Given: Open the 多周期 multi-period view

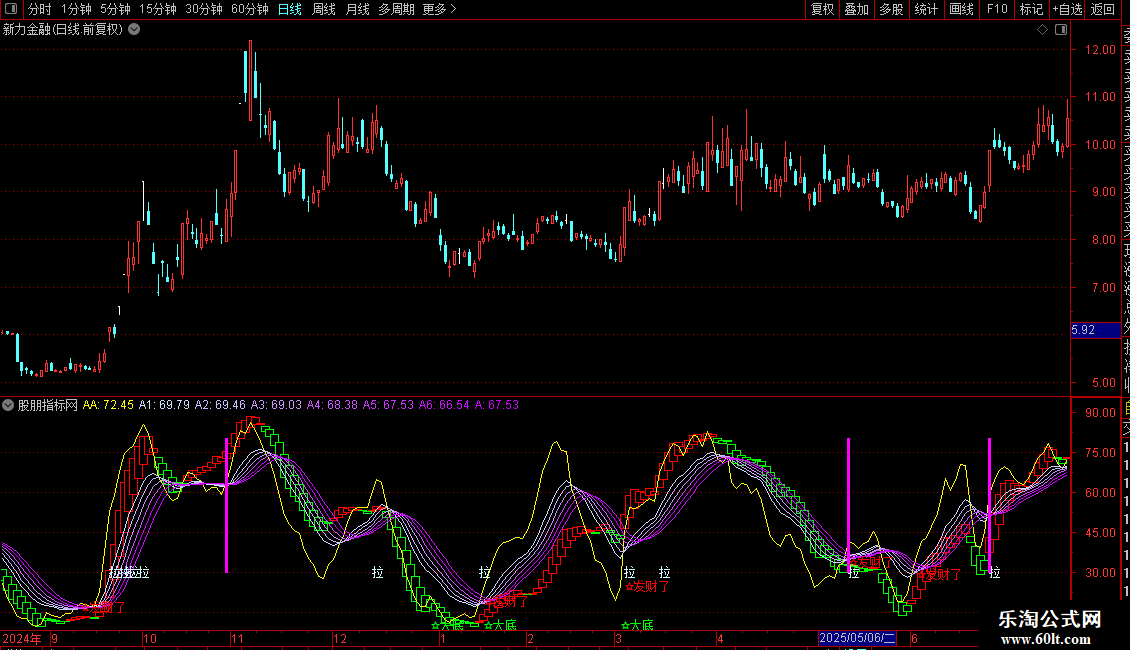Looking at the screenshot, I should 397,9.
